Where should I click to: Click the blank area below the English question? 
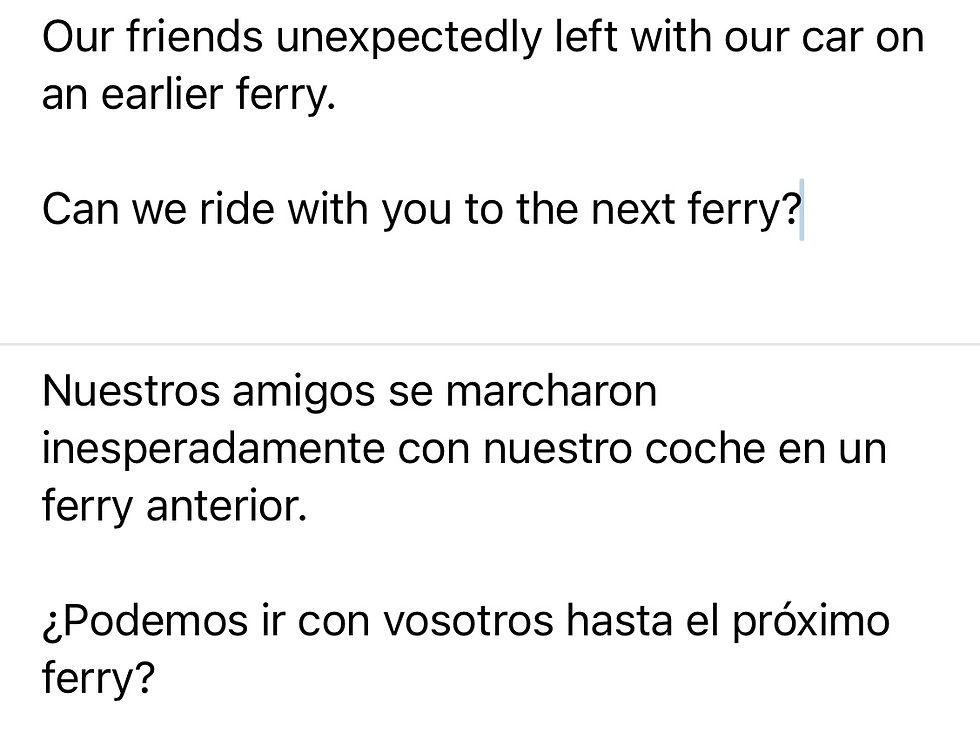coord(480,285)
